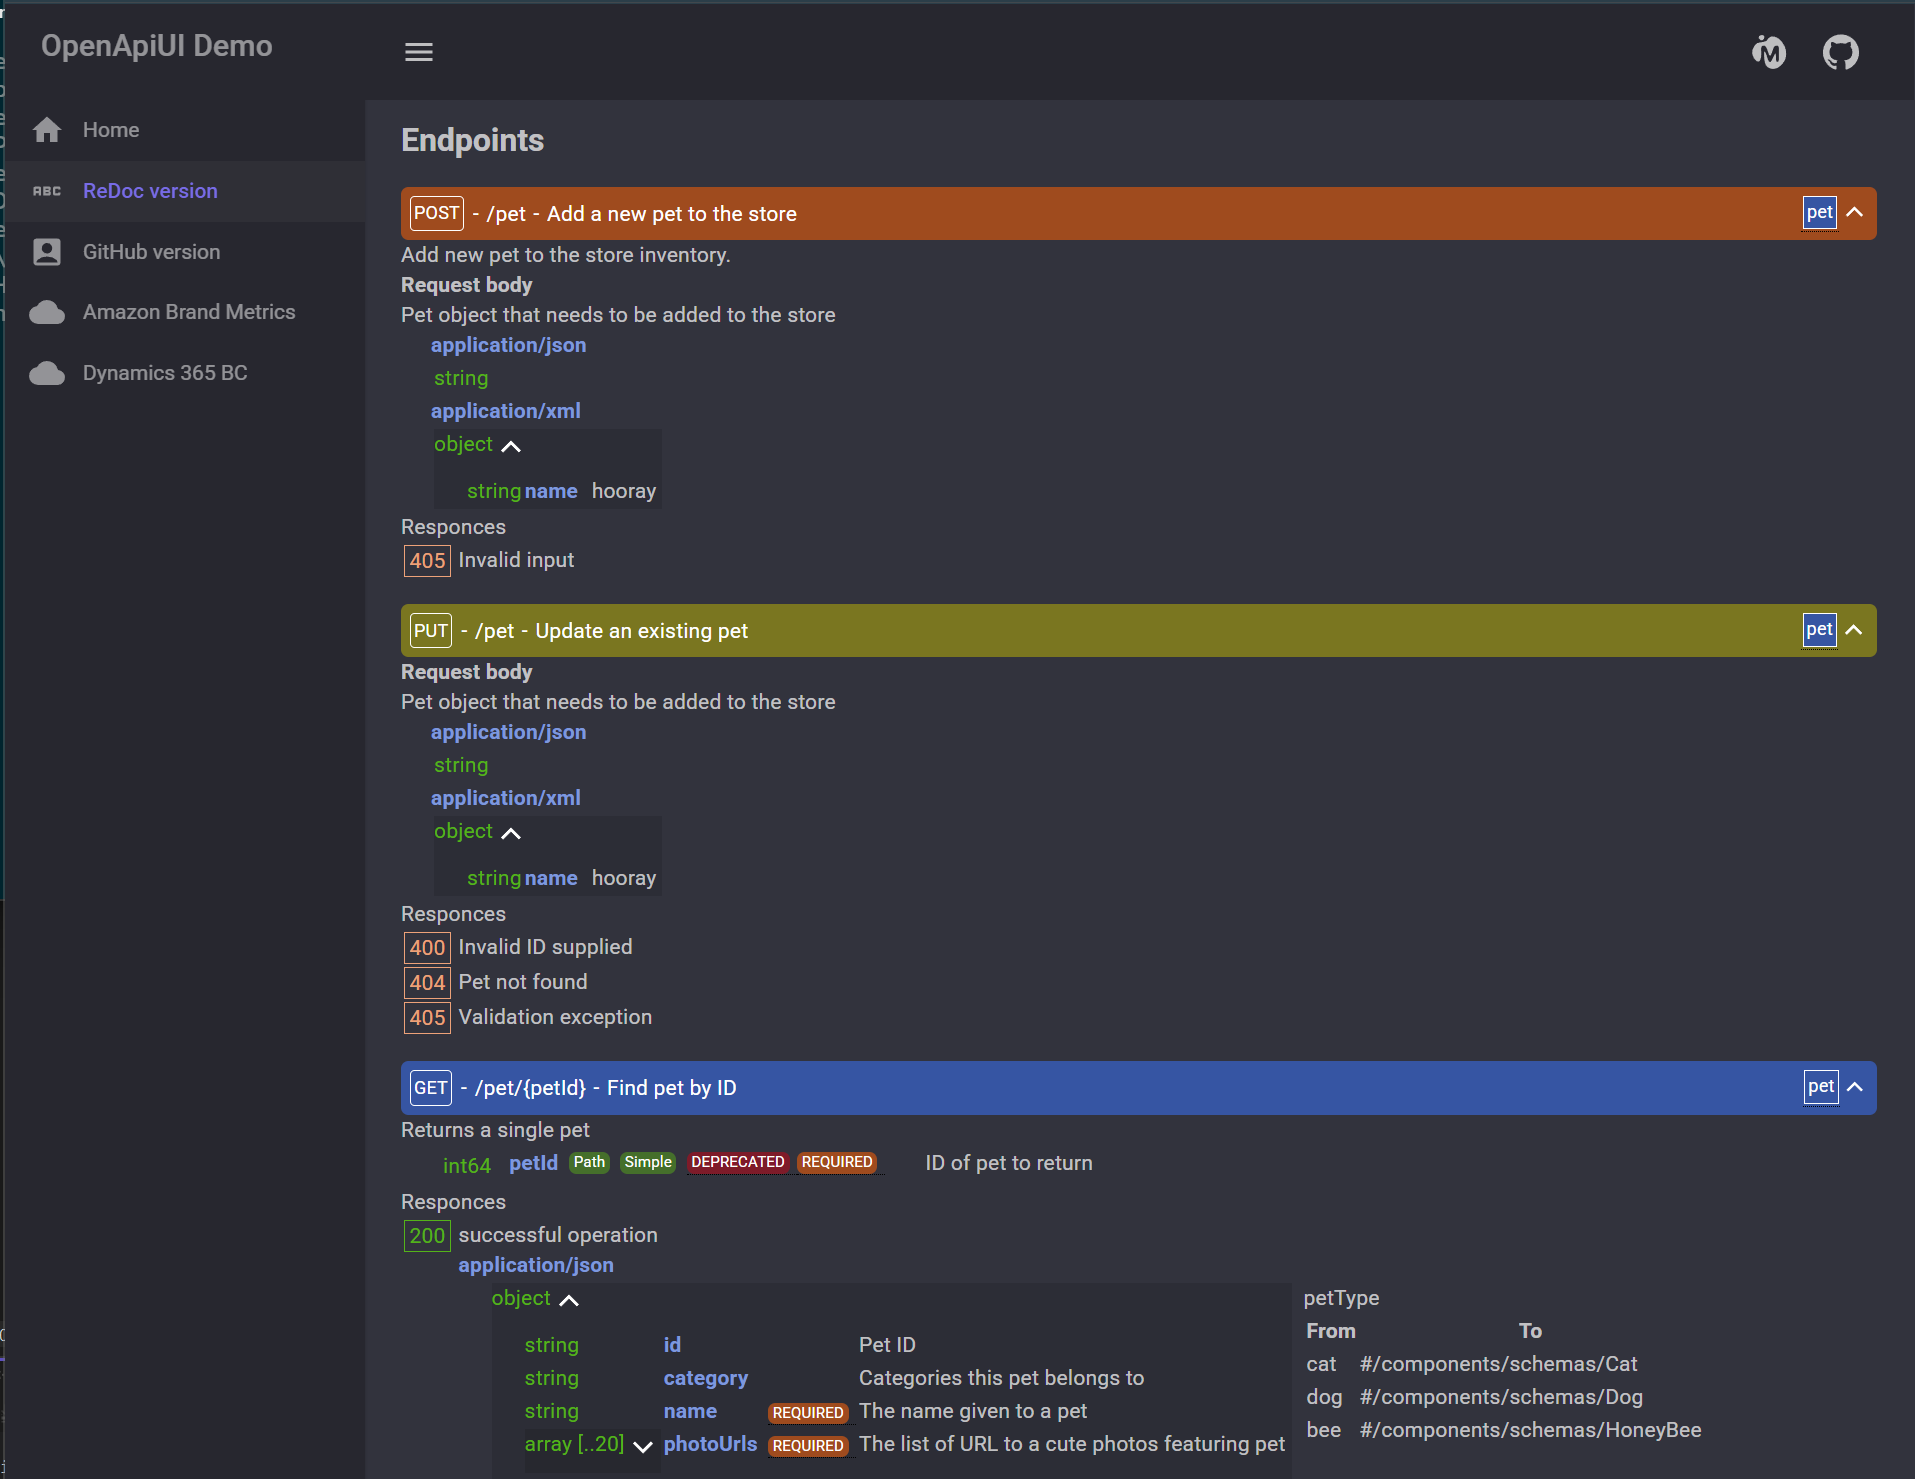The image size is (1915, 1479).
Task: Click the GitHub logo icon
Action: [1840, 52]
